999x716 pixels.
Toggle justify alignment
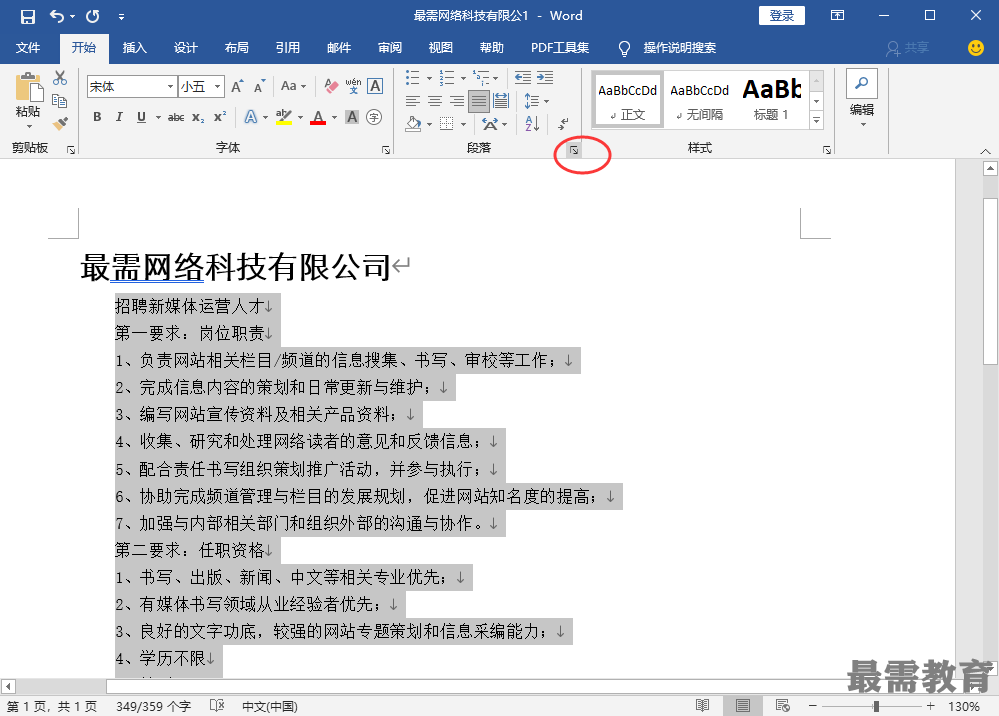pyautogui.click(x=479, y=101)
